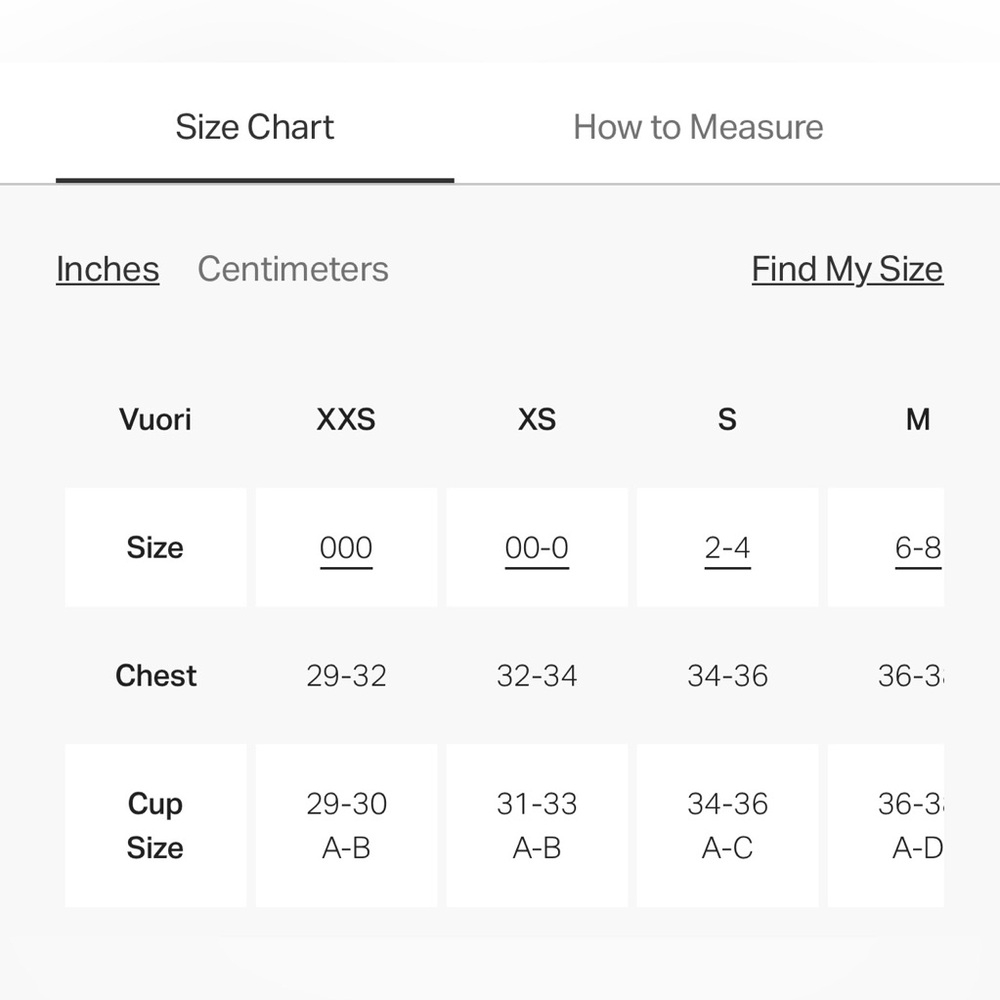Click the Chest row label
Image resolution: width=1000 pixels, height=1000 pixels.
[156, 675]
